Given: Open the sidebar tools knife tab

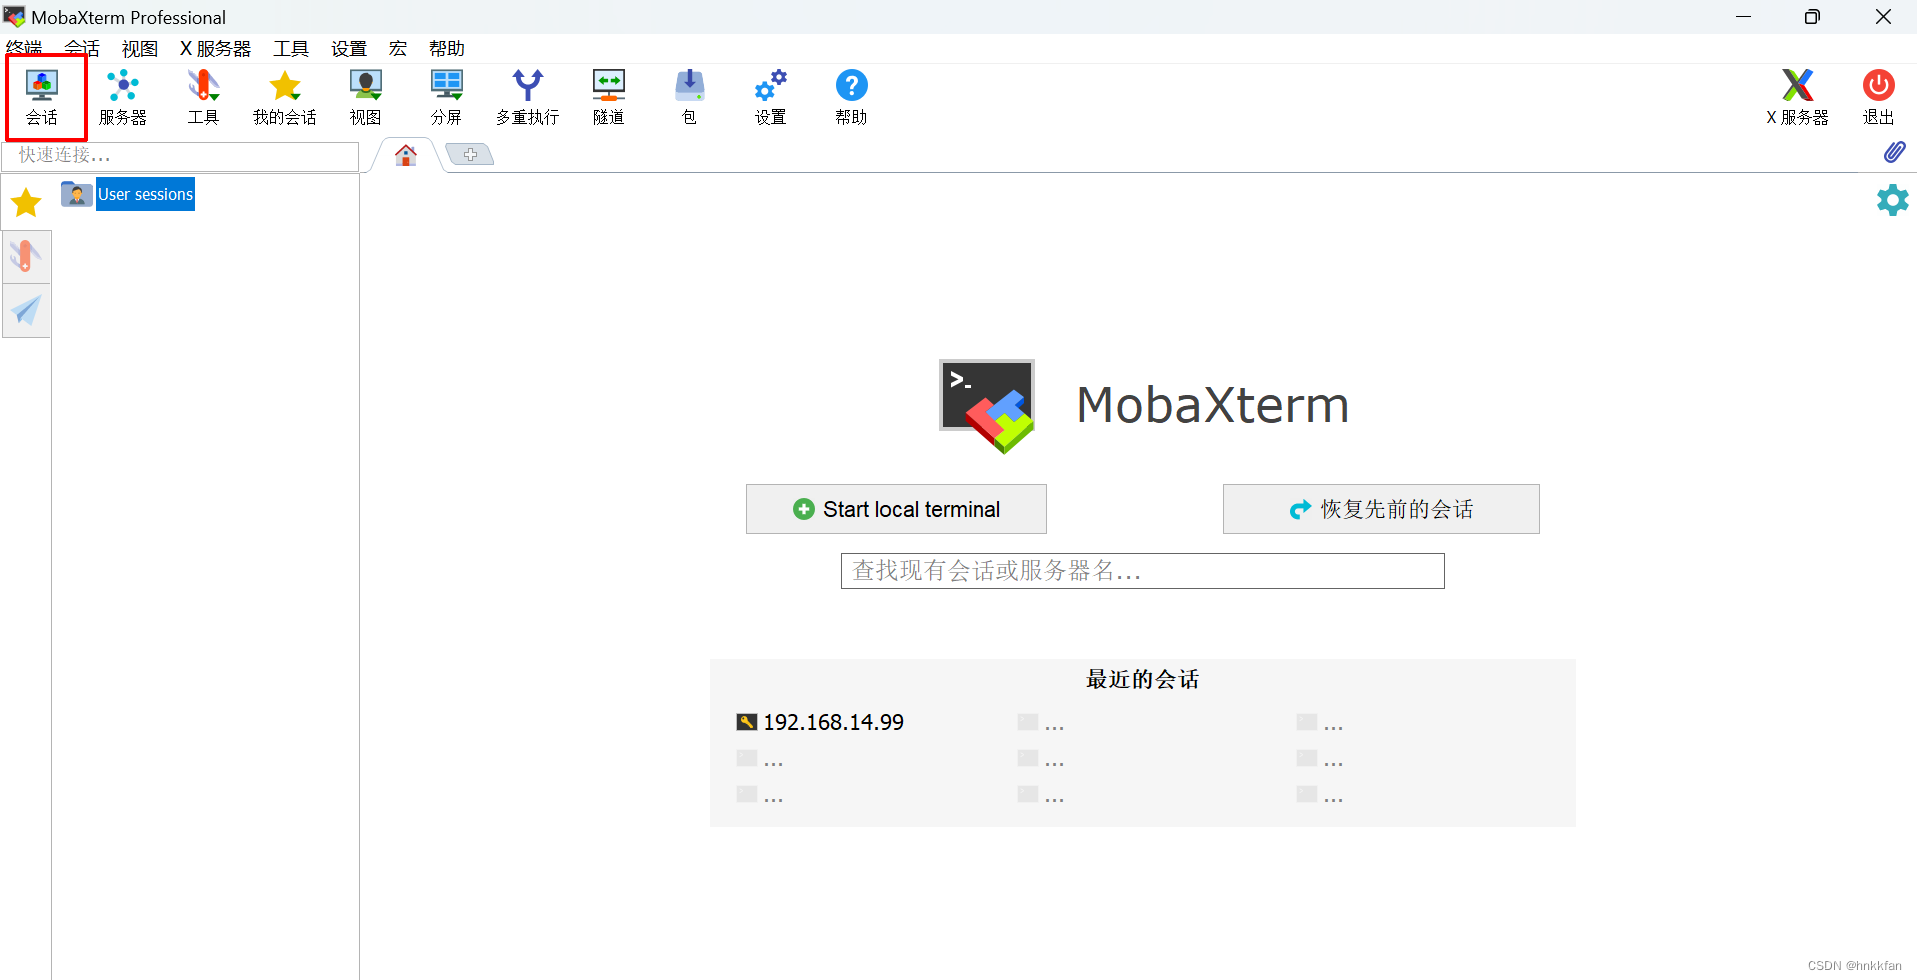Looking at the screenshot, I should pos(26,257).
